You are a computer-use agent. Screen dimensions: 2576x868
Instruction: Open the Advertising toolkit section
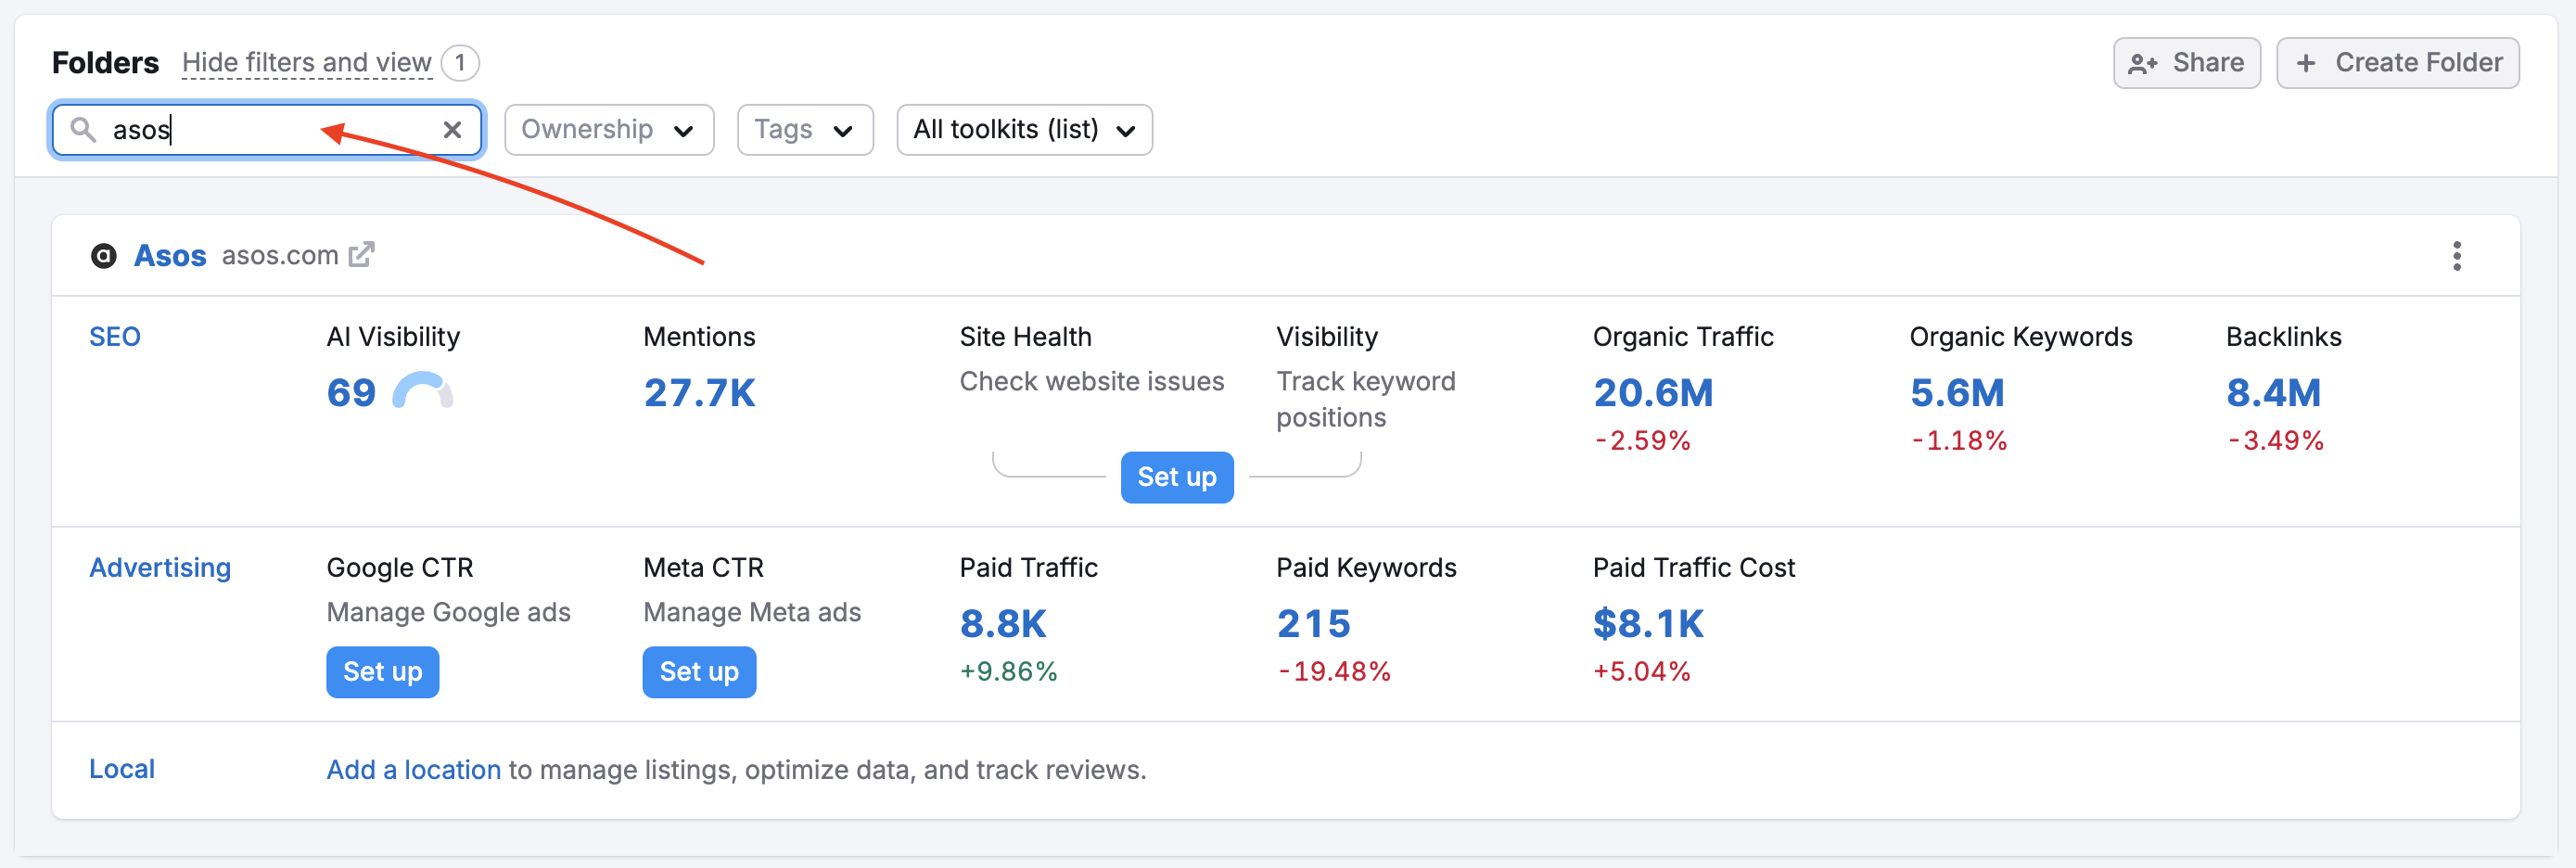(160, 568)
